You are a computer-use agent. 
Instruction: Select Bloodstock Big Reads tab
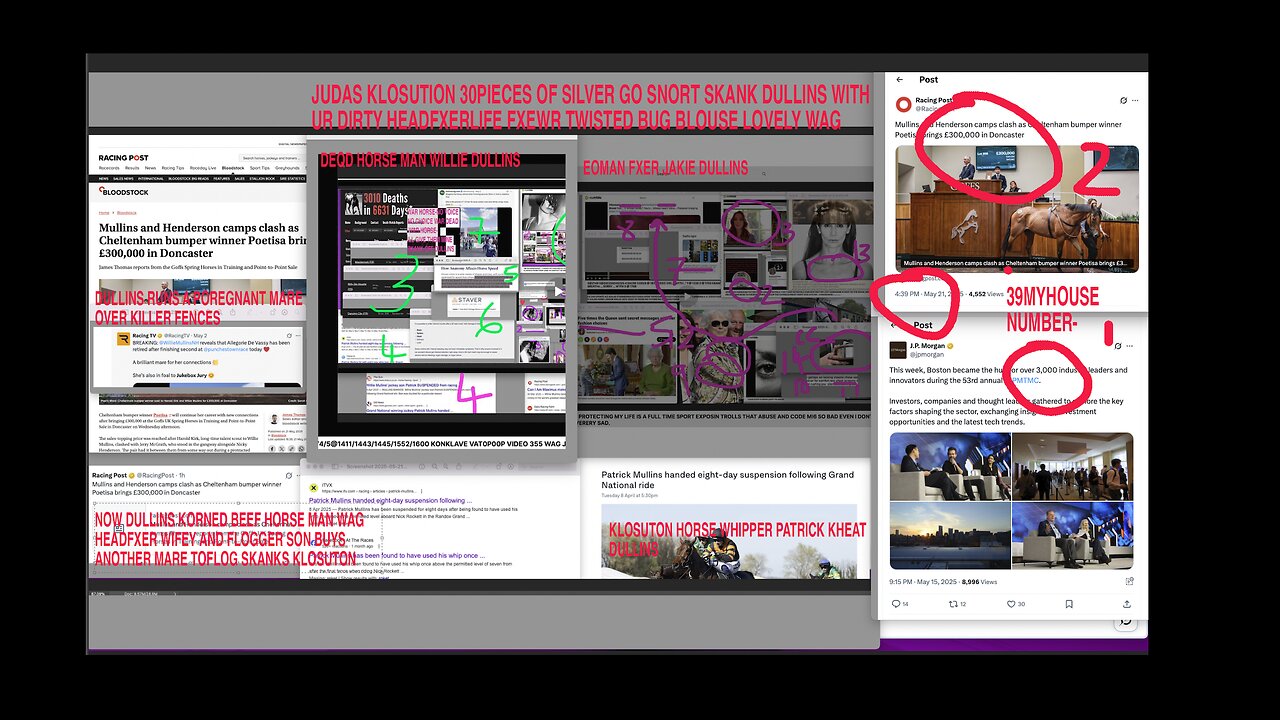(x=189, y=179)
